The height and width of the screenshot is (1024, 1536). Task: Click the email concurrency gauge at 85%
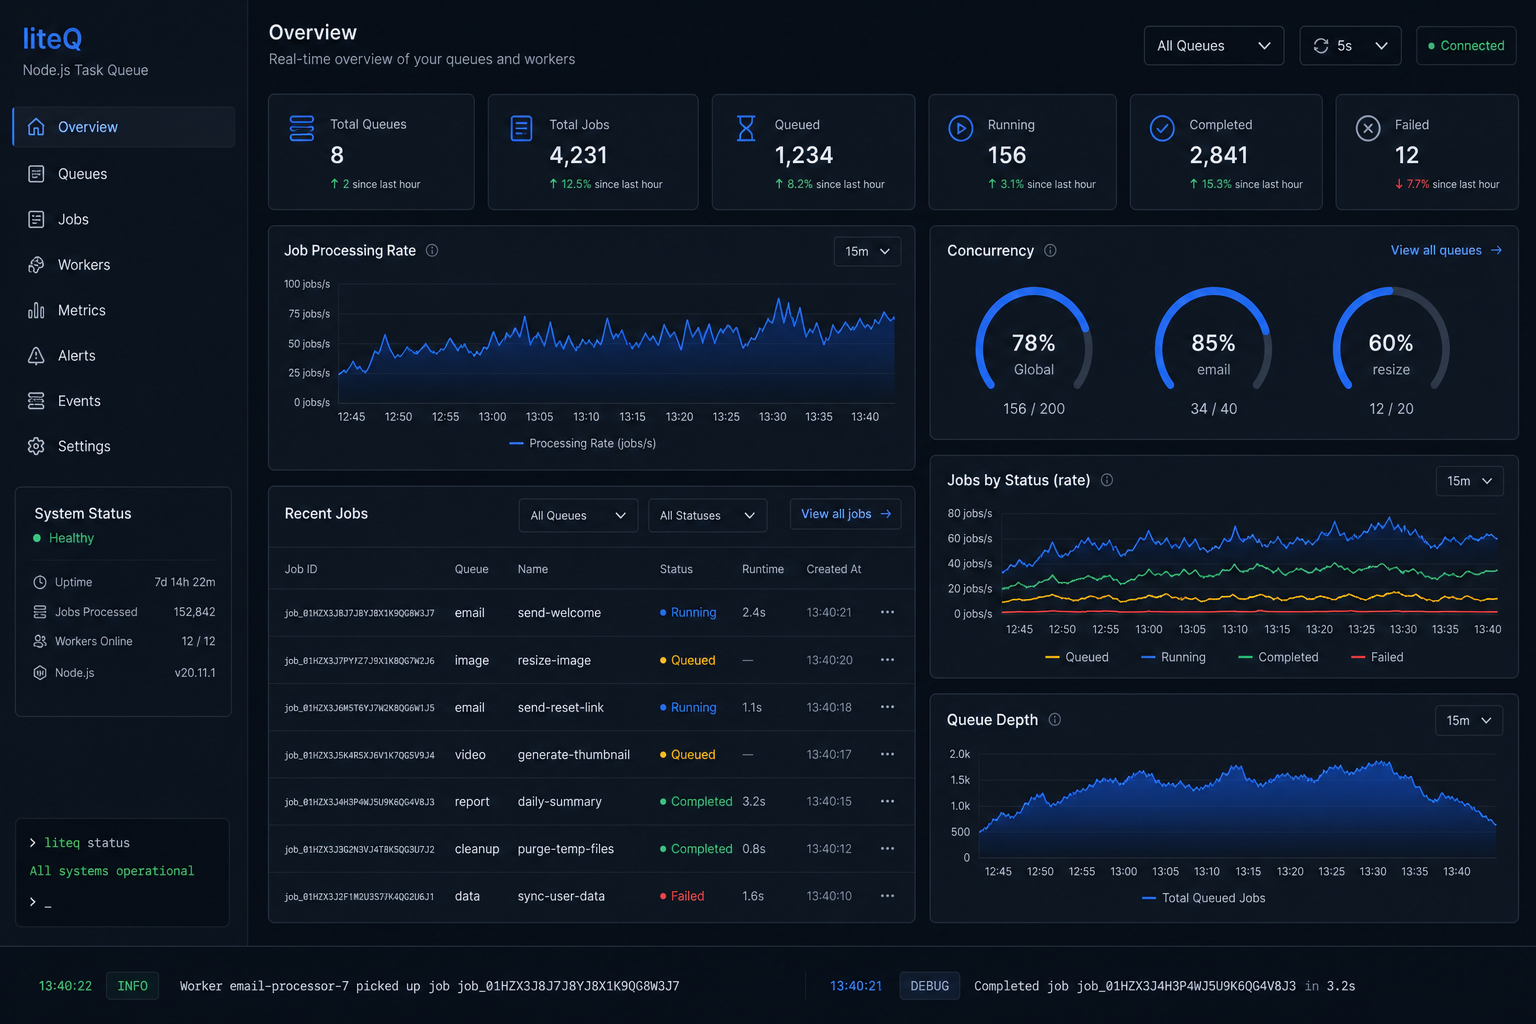pyautogui.click(x=1213, y=350)
